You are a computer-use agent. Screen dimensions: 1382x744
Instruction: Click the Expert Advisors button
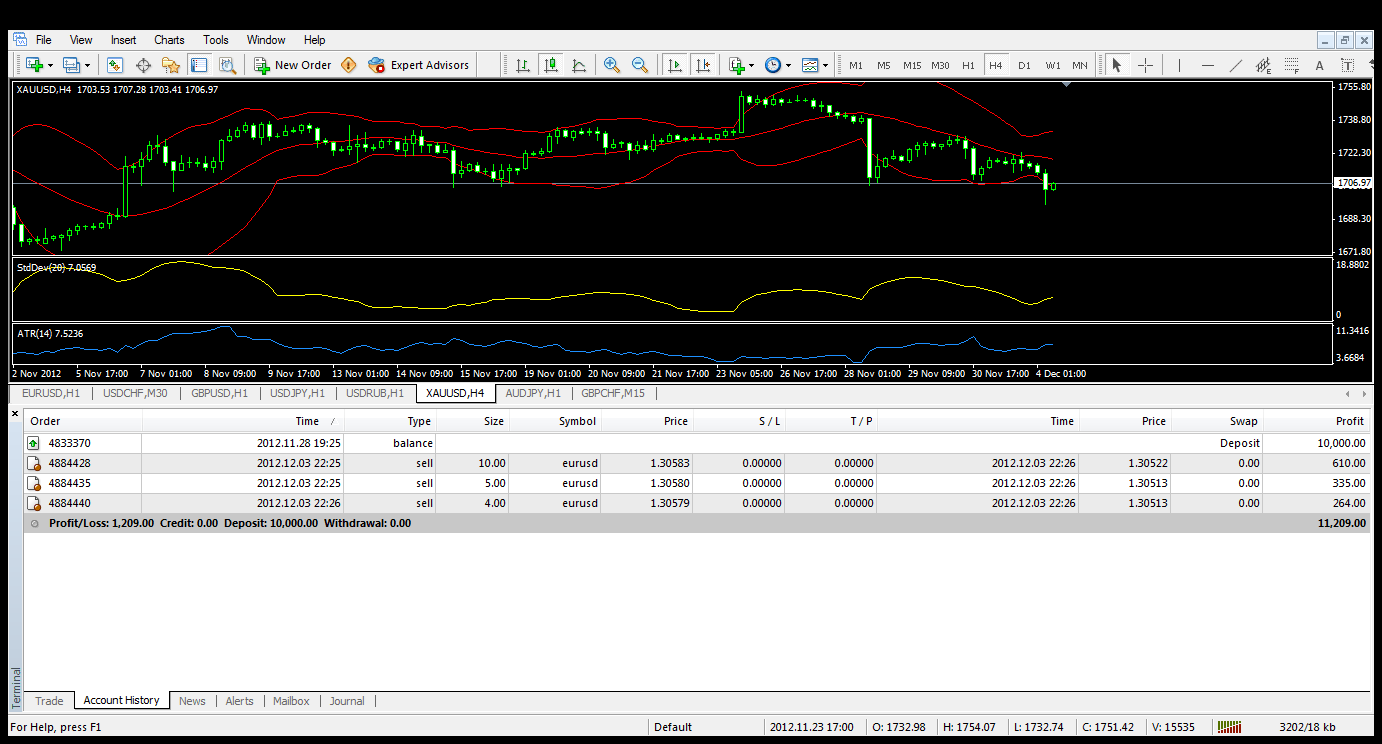418,65
